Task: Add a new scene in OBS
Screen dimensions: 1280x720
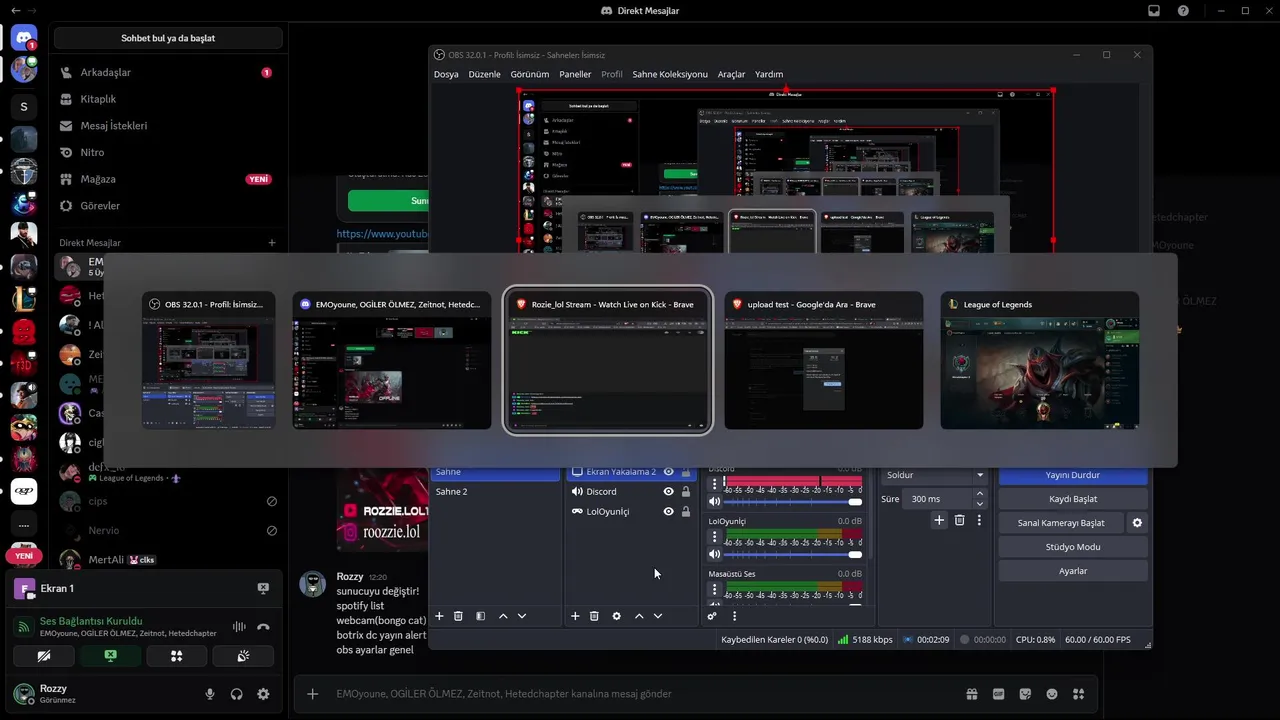Action: tap(439, 616)
